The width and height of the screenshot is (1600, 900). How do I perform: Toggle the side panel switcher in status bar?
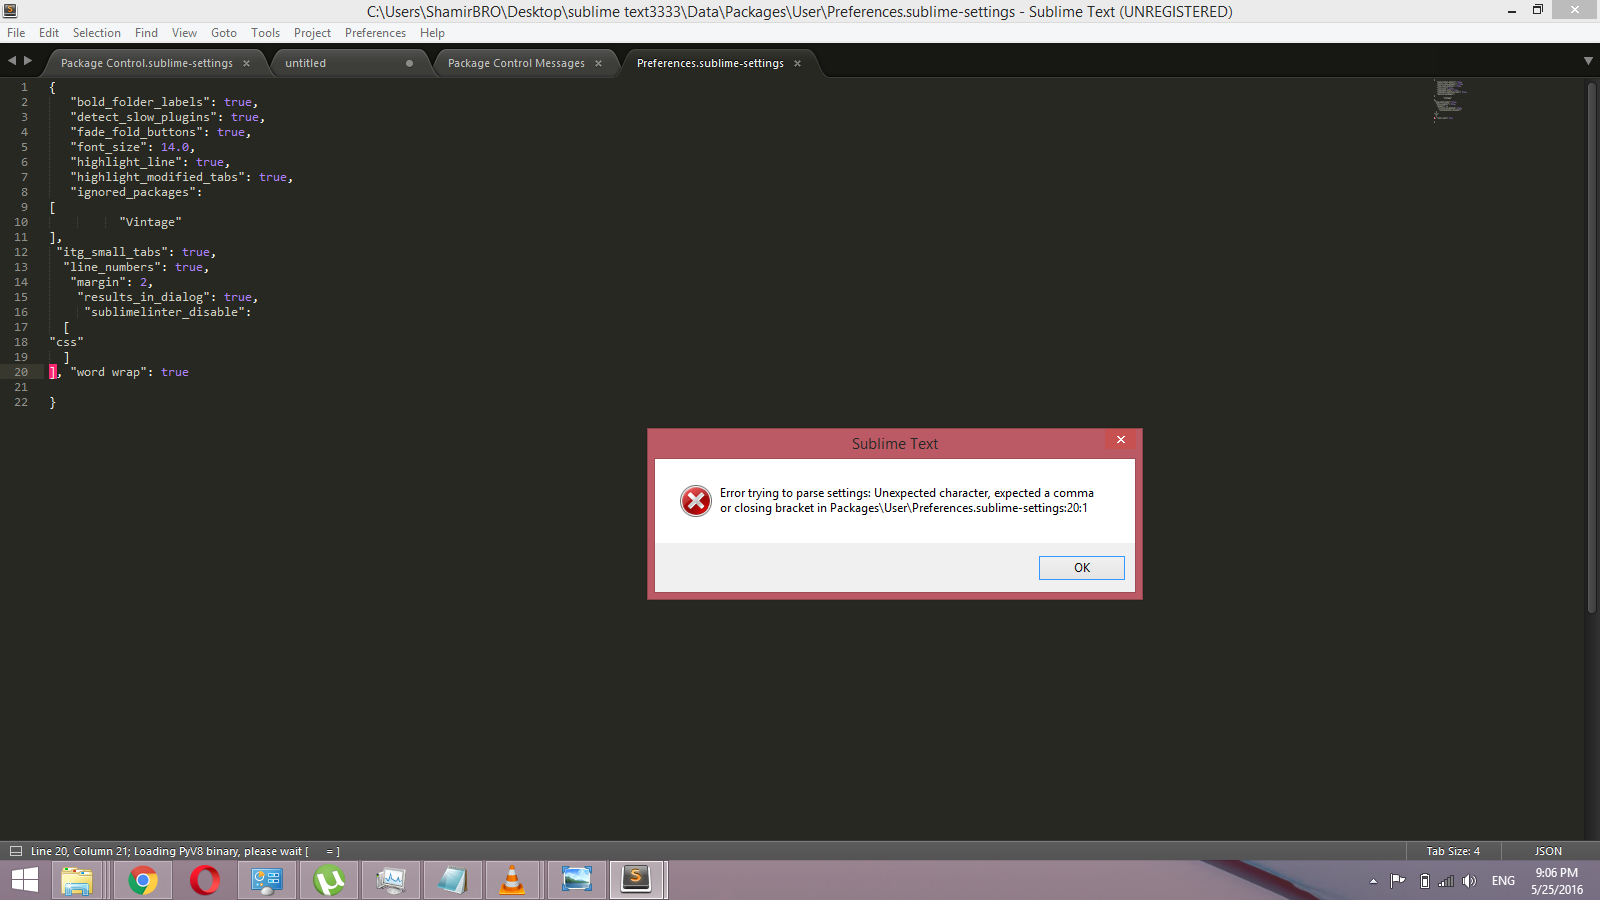[x=15, y=851]
